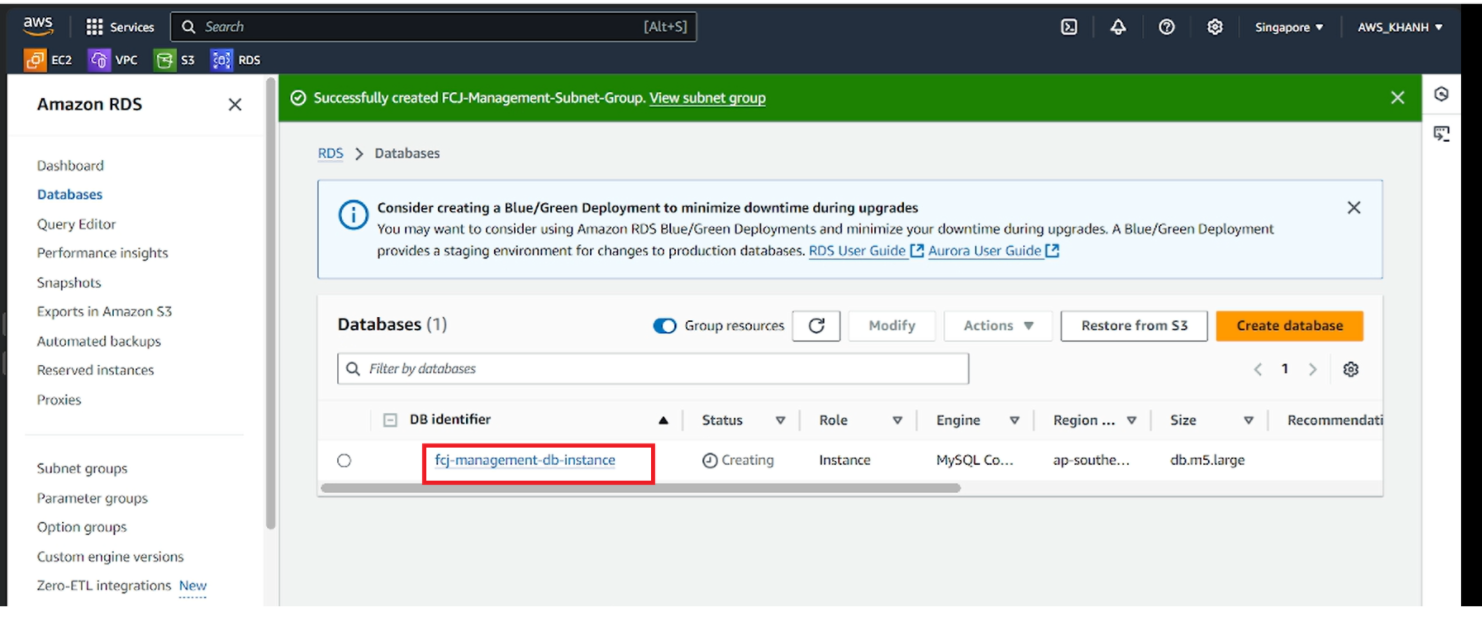Dismiss the Blue/Green Deployment info notice
1482x624 pixels.
pos(1353,207)
